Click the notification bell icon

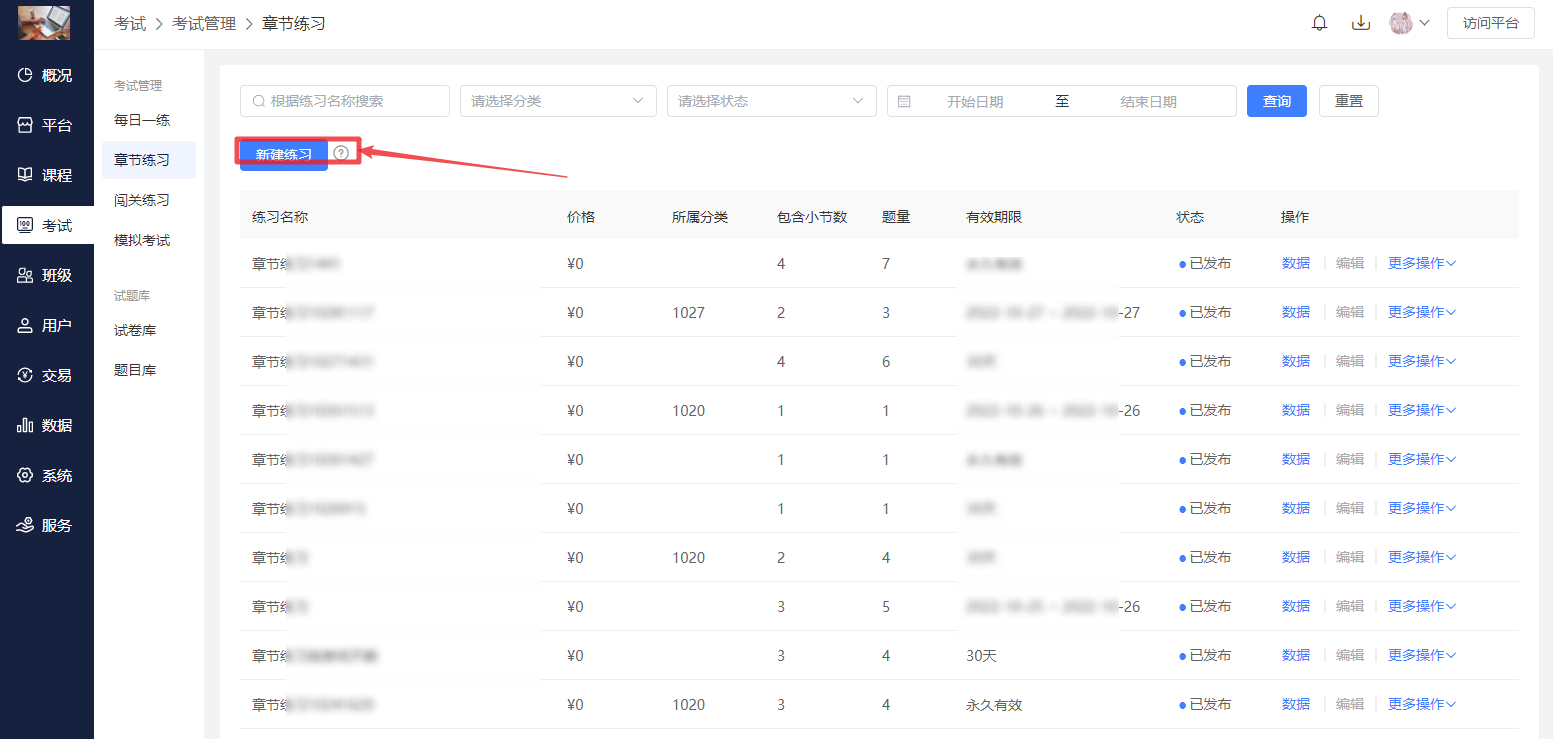[1319, 23]
